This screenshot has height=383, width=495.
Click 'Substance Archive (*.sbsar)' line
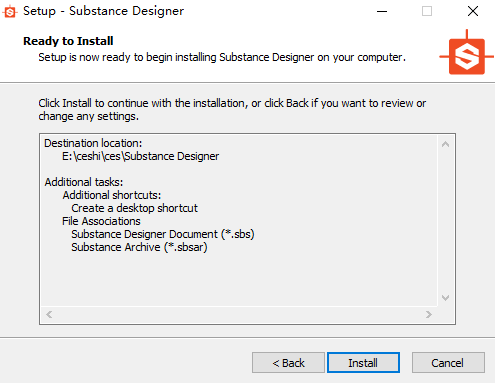pyautogui.click(x=139, y=247)
